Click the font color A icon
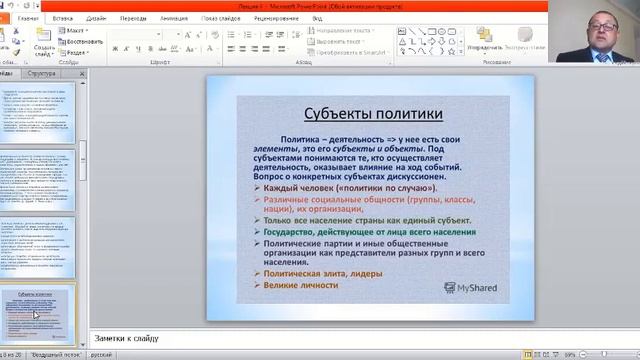The image size is (640, 360). (x=209, y=49)
